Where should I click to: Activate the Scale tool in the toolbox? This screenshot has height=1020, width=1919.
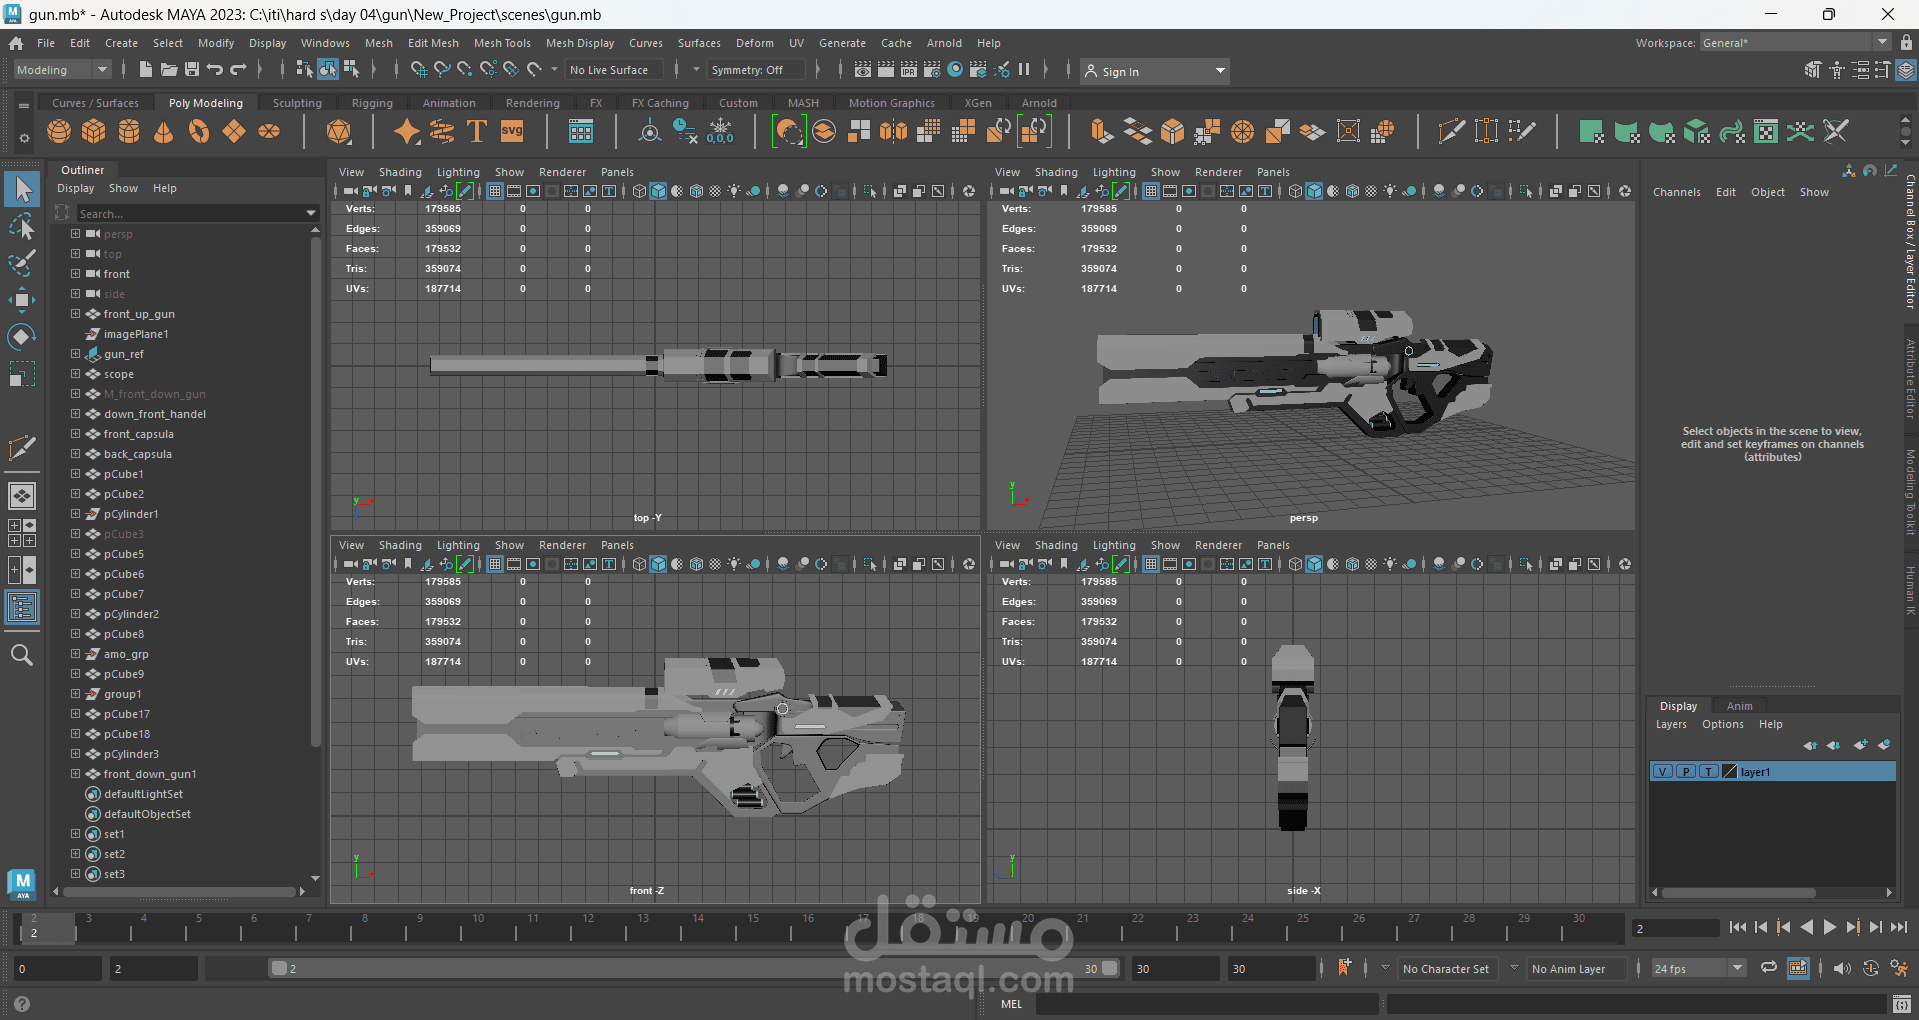22,374
